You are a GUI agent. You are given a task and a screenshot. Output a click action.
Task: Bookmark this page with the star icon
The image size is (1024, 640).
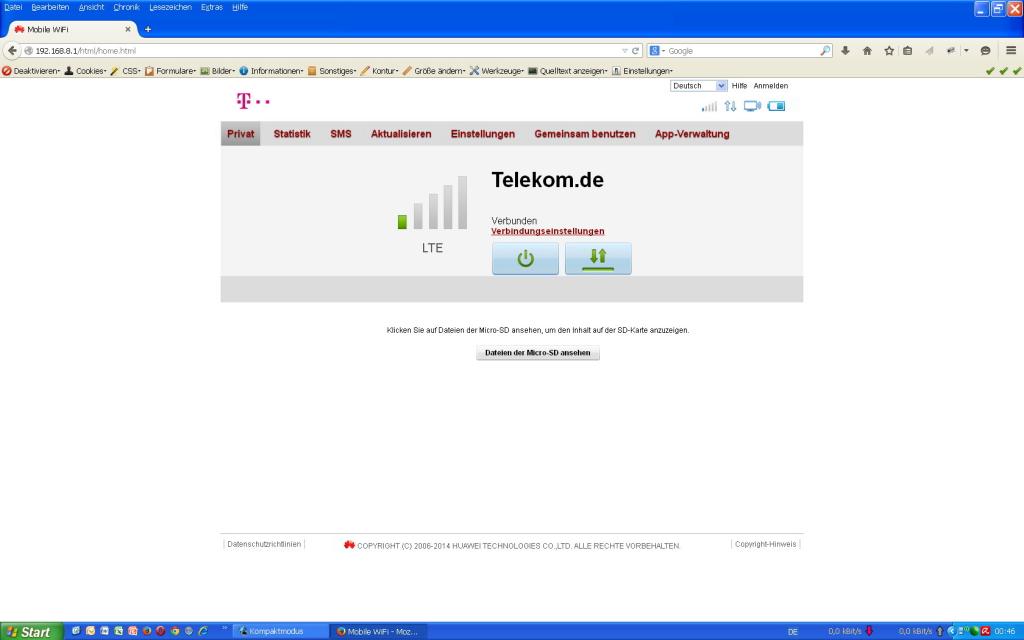(x=889, y=50)
